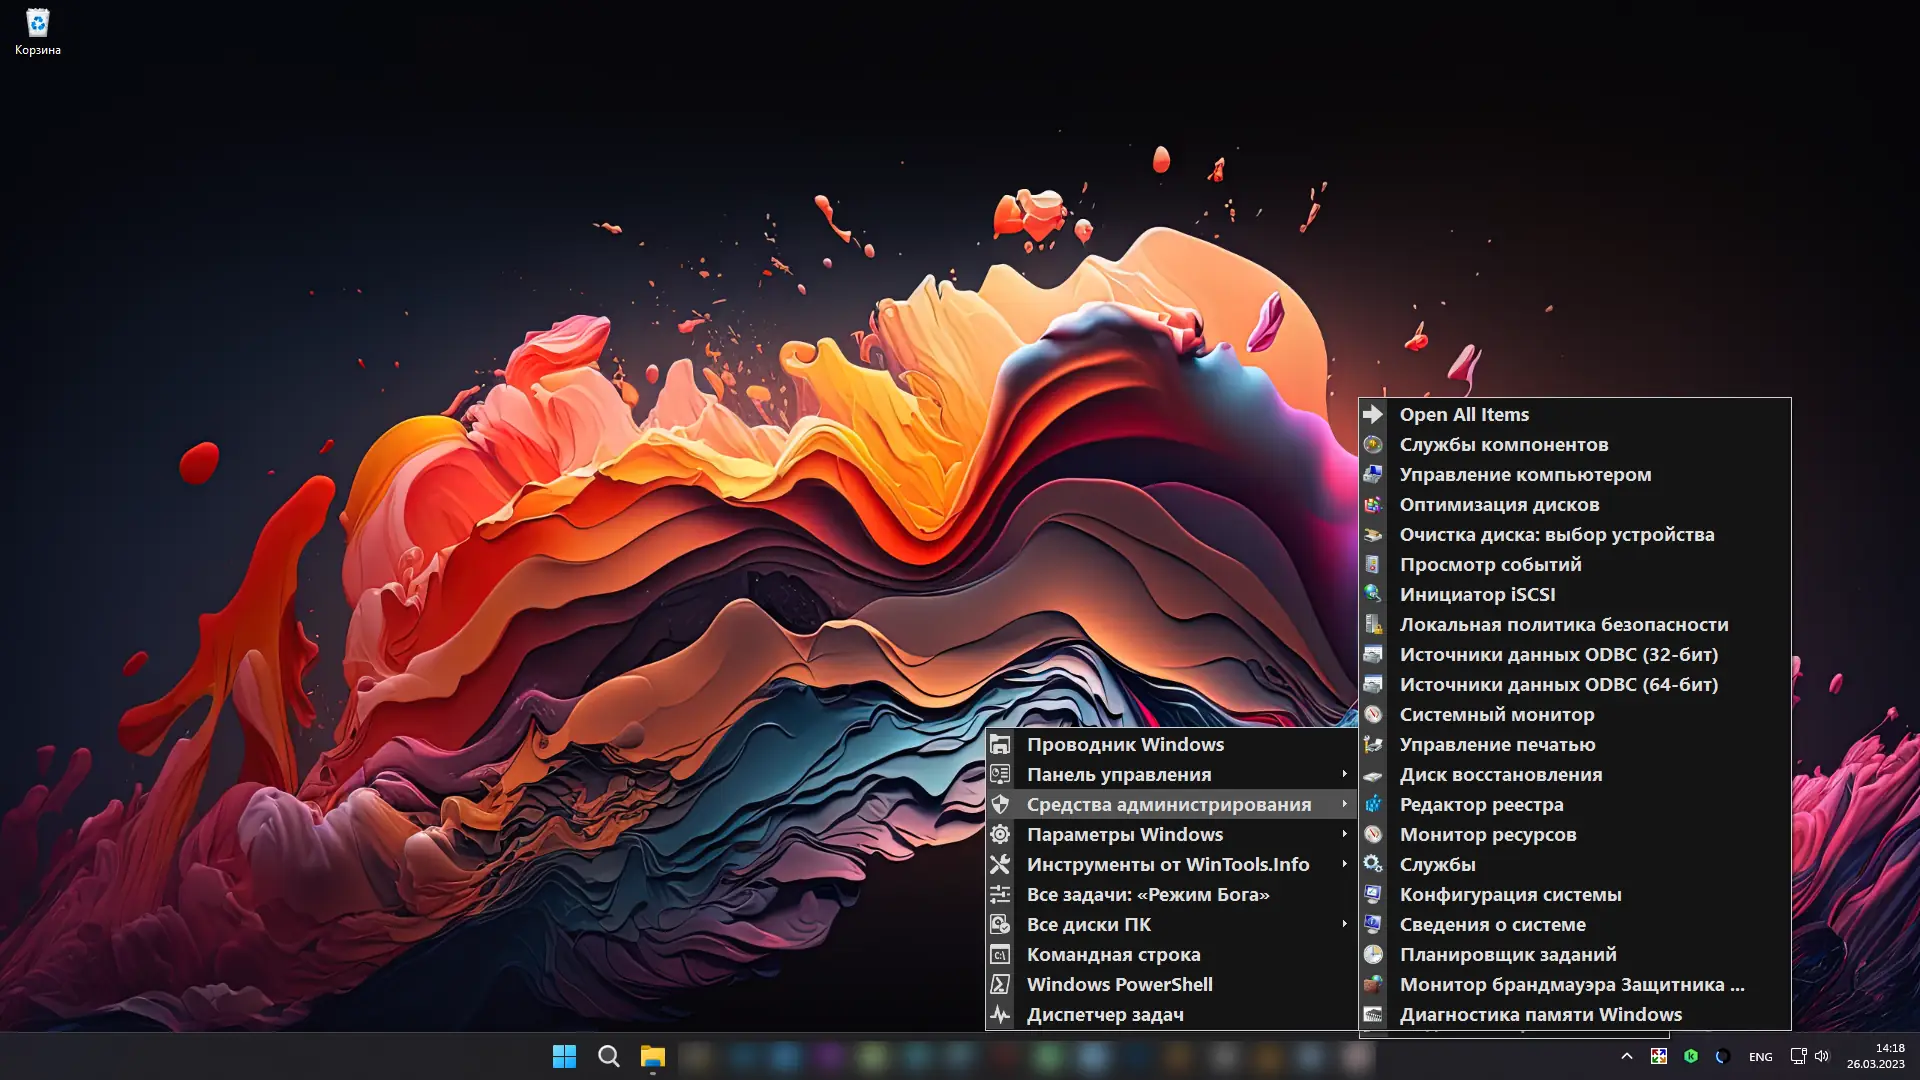Expand the Все диски ПК submenu arrow
Viewport: 1920px width, 1080px height.
(1344, 924)
